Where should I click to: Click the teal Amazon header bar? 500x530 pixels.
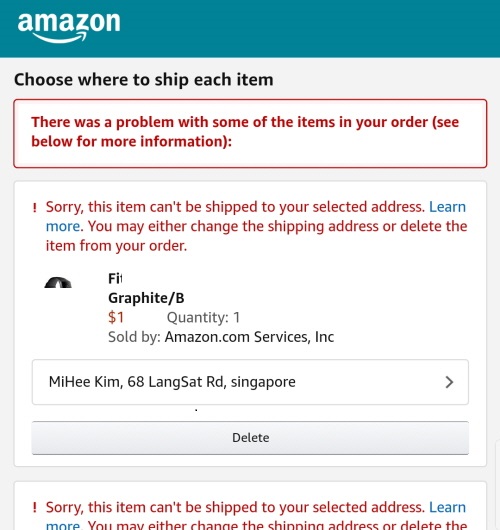[x=250, y=28]
